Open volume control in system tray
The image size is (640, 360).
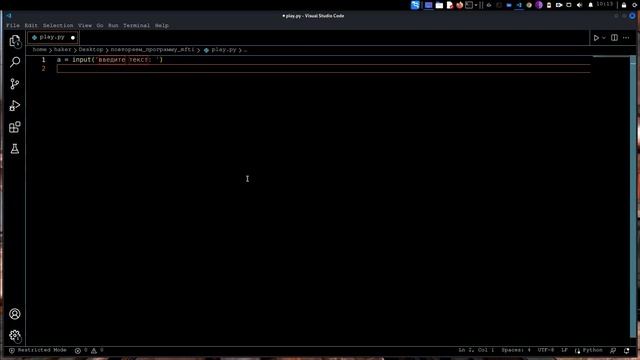click(579, 5)
